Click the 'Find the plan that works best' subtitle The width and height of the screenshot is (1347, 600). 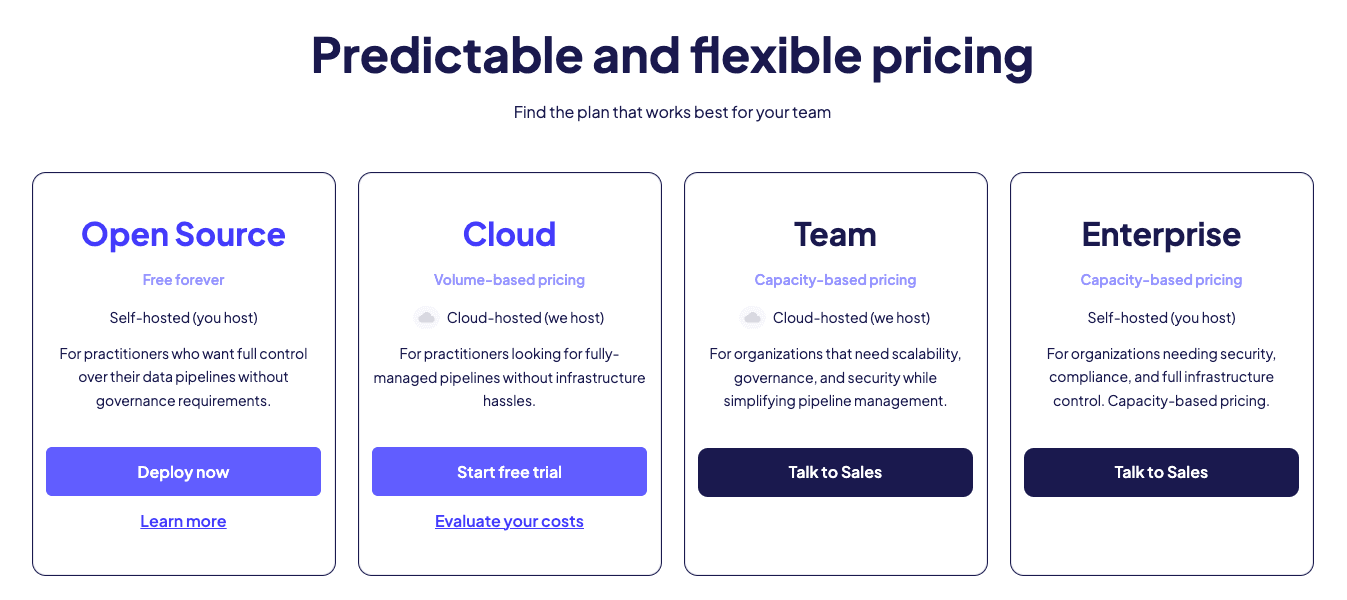pyautogui.click(x=672, y=112)
